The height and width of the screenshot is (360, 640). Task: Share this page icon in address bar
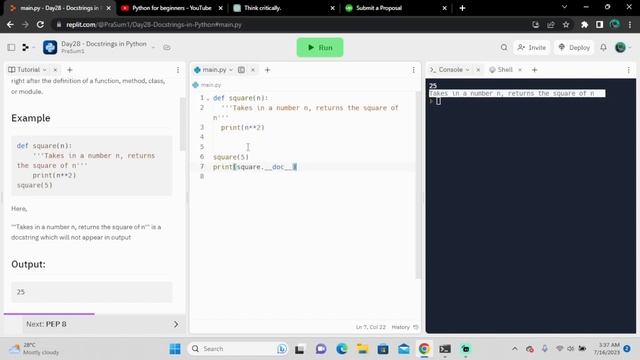click(x=551, y=24)
